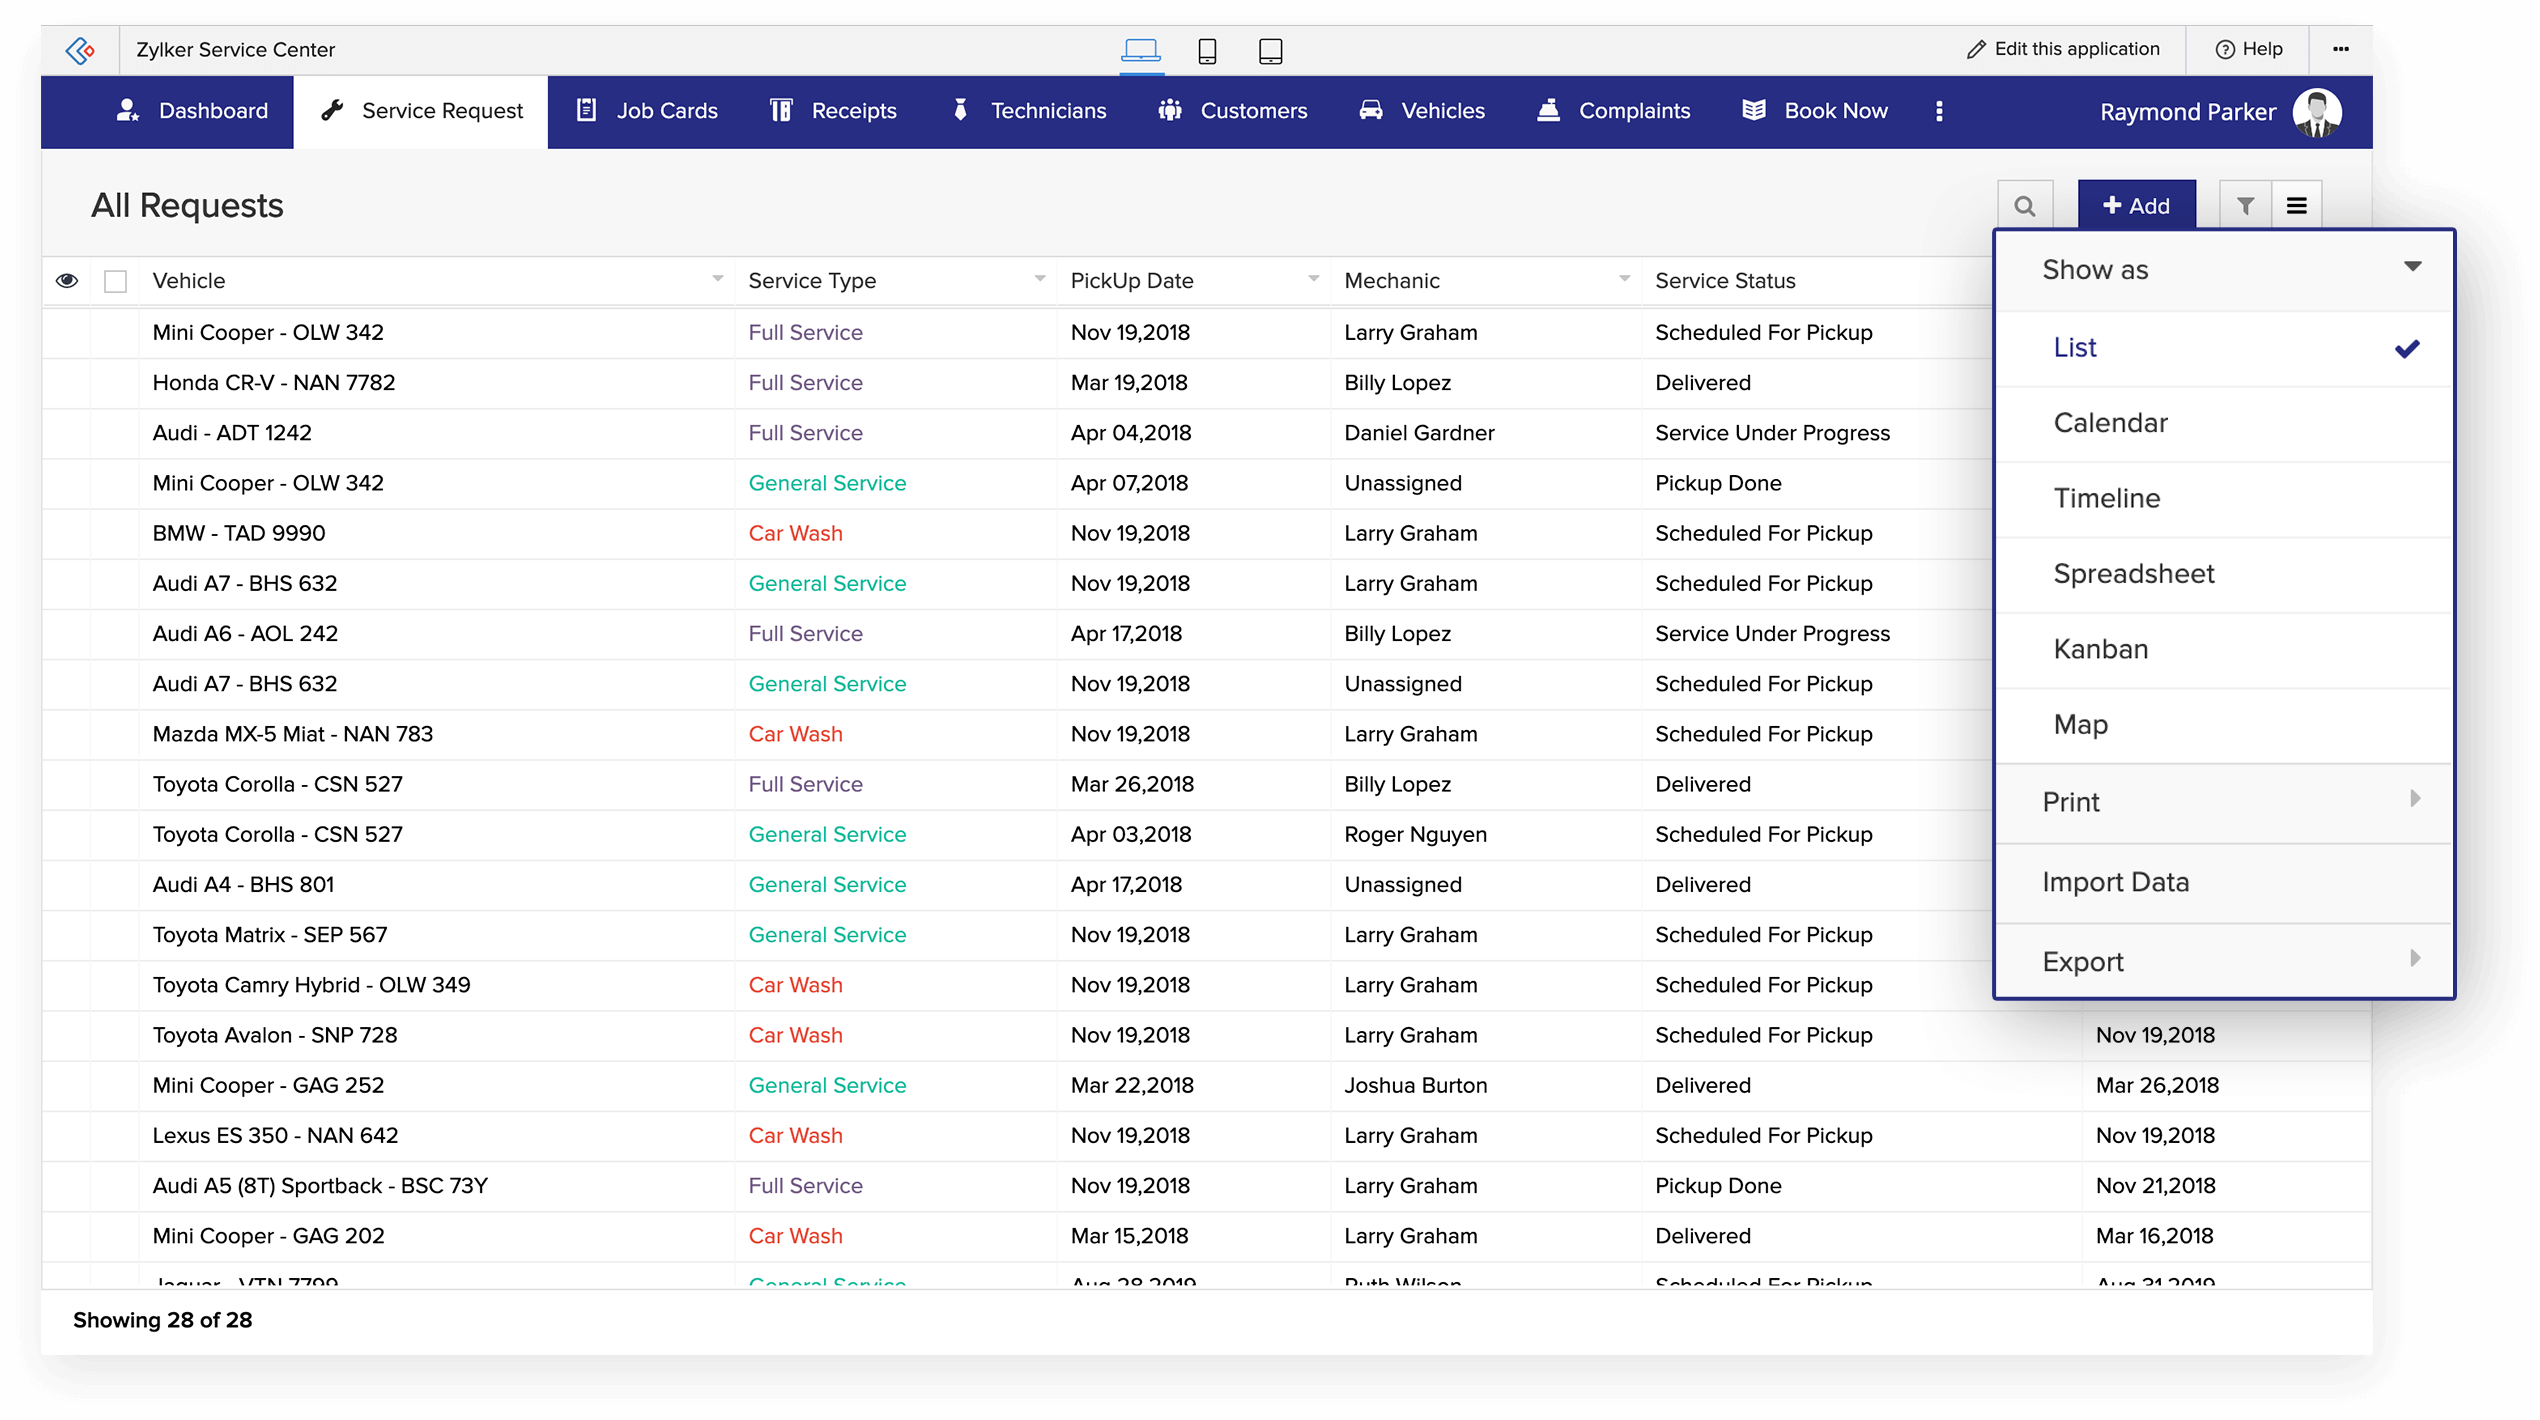Image resolution: width=2540 pixels, height=1420 pixels.
Task: Open the Job Cards tab
Action: [x=647, y=111]
